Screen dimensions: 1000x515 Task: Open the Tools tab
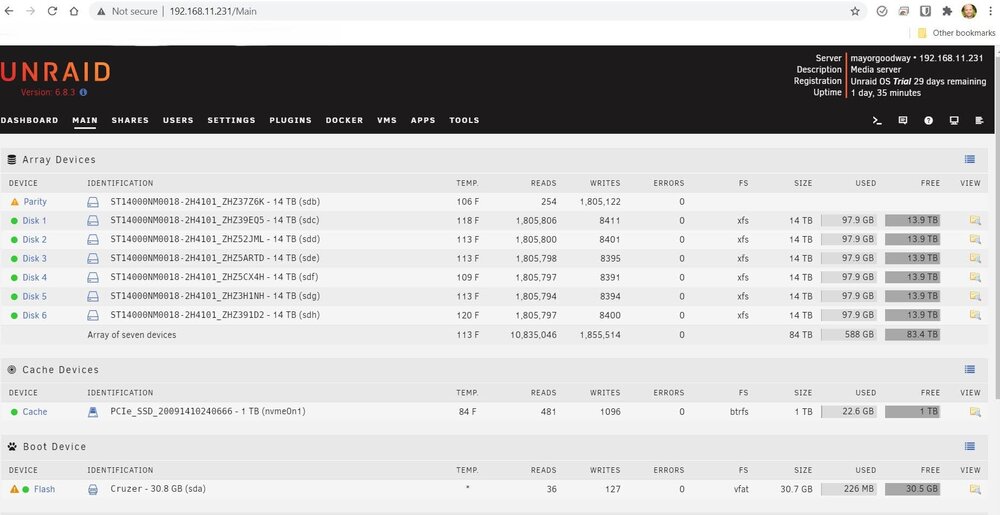(464, 120)
